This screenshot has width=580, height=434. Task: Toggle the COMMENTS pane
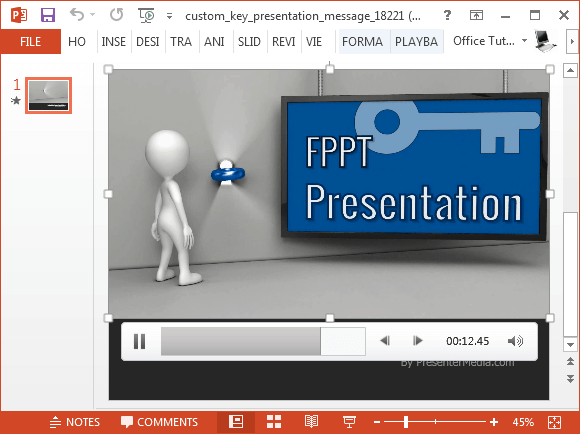click(159, 422)
